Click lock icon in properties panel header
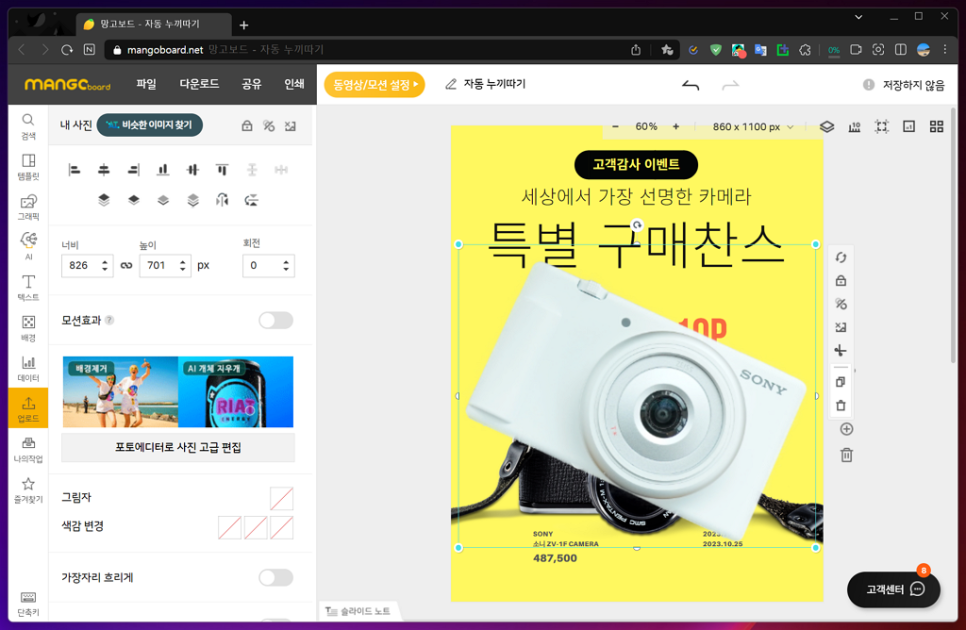966x630 pixels. [247, 126]
